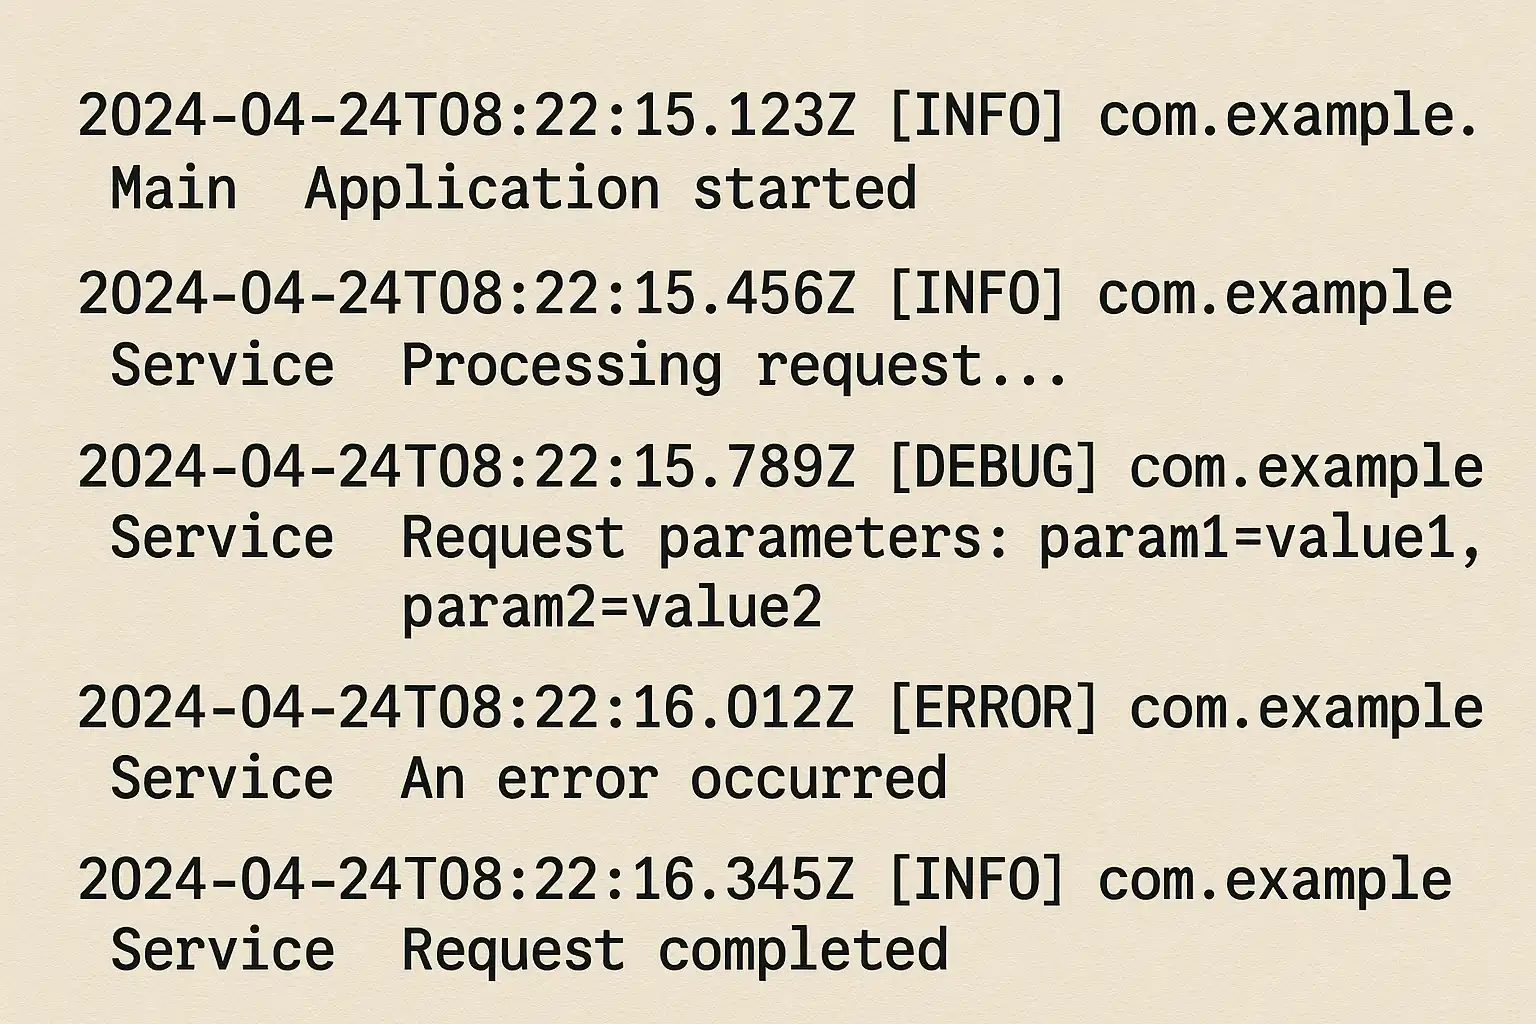Select the timestamp ending in 16.012Z
The image size is (1536, 1024).
click(x=467, y=708)
